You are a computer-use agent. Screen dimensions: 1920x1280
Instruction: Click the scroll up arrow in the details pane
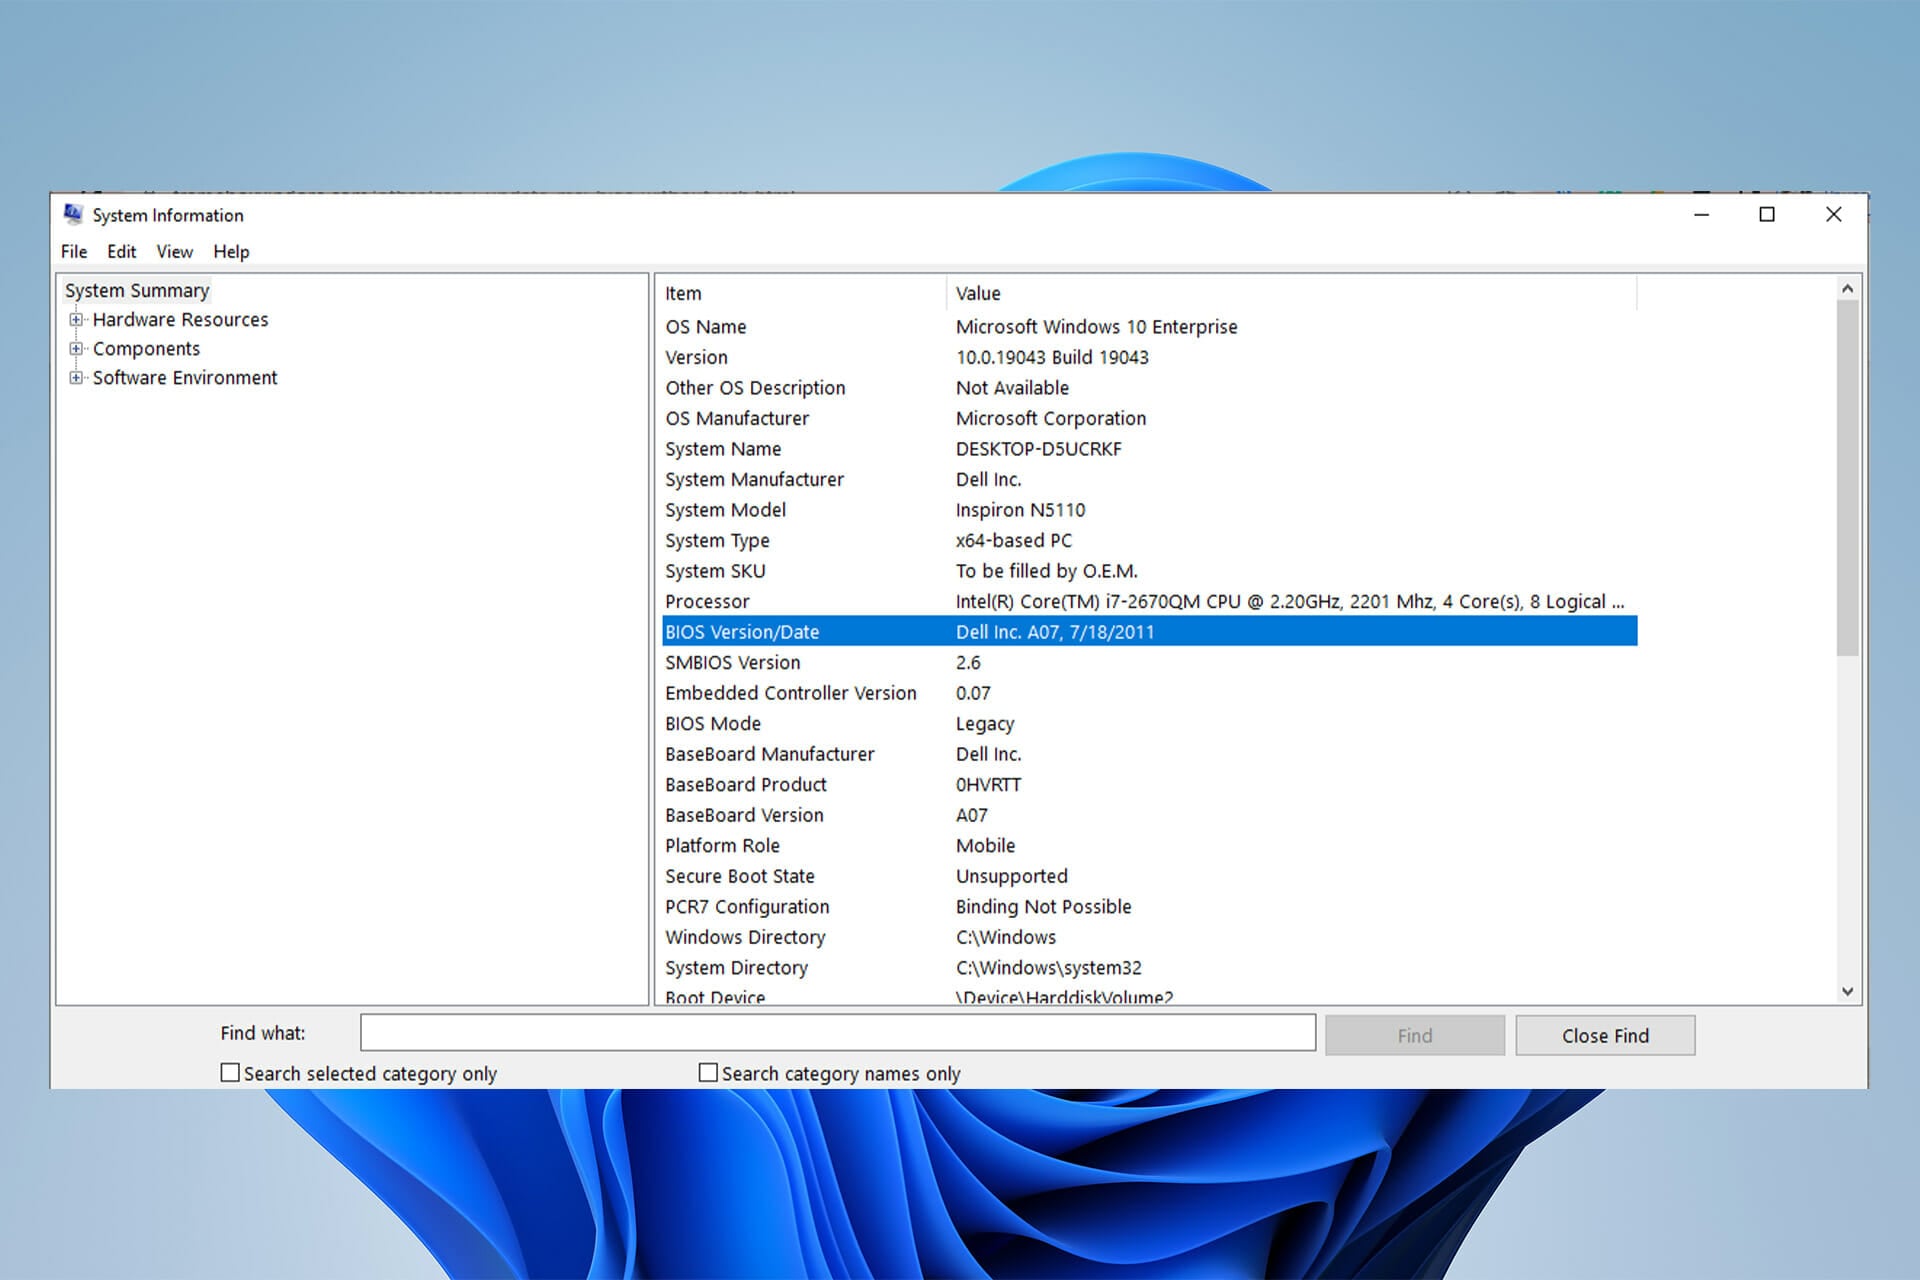pyautogui.click(x=1847, y=289)
